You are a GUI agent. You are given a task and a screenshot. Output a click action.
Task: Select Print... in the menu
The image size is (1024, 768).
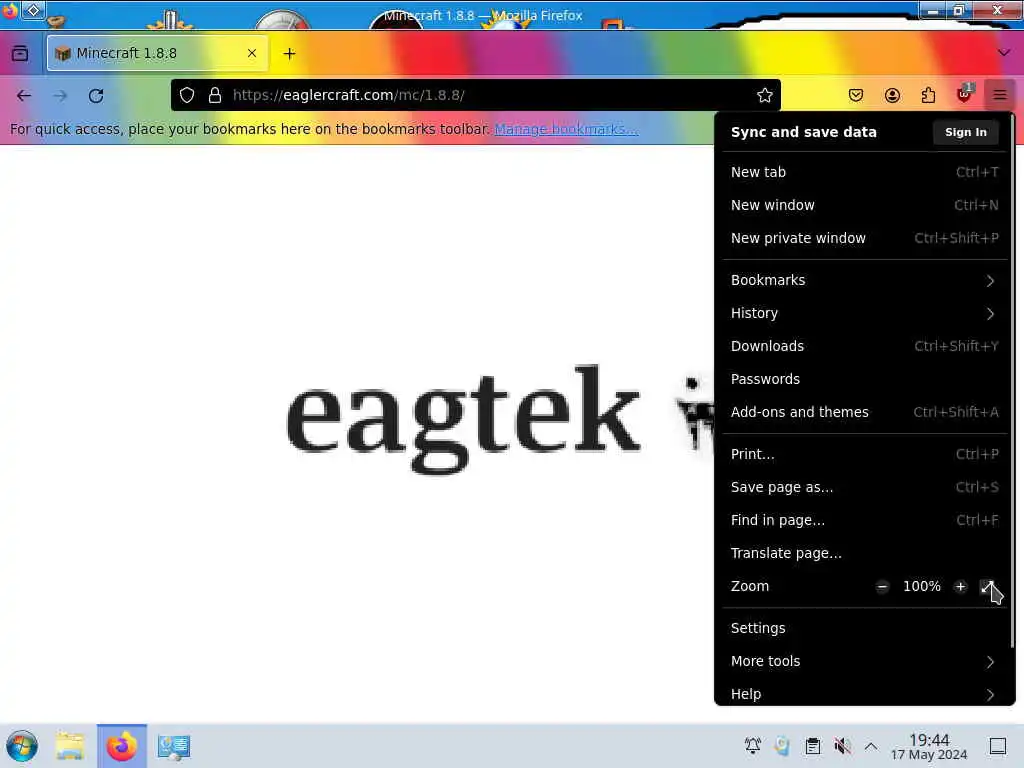pyautogui.click(x=865, y=454)
